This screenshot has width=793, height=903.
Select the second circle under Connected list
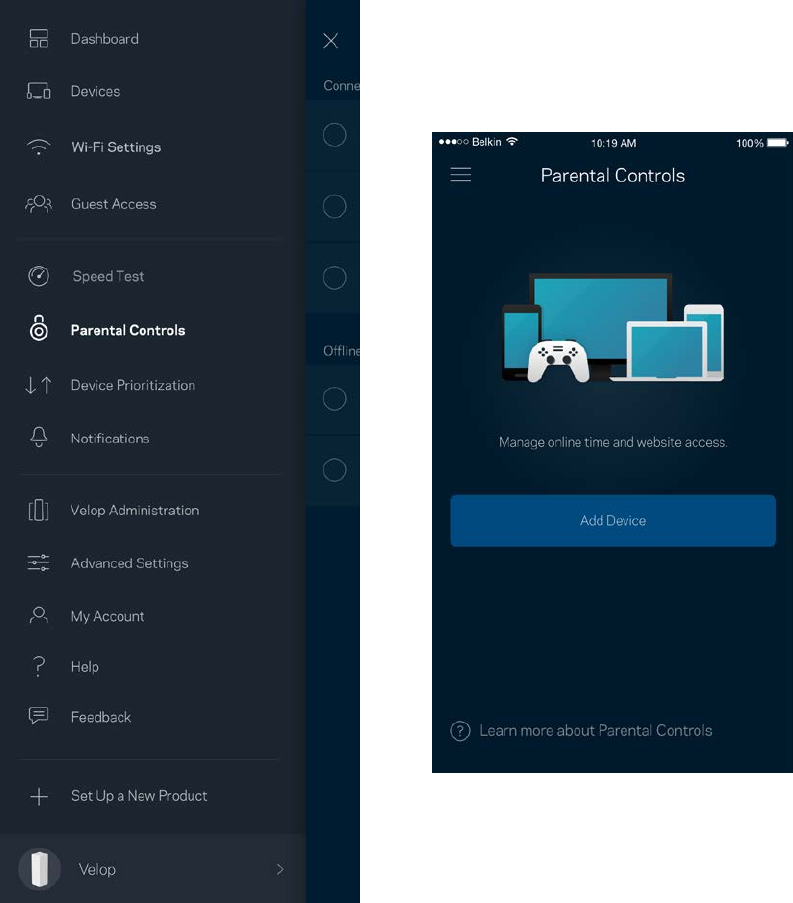click(335, 206)
